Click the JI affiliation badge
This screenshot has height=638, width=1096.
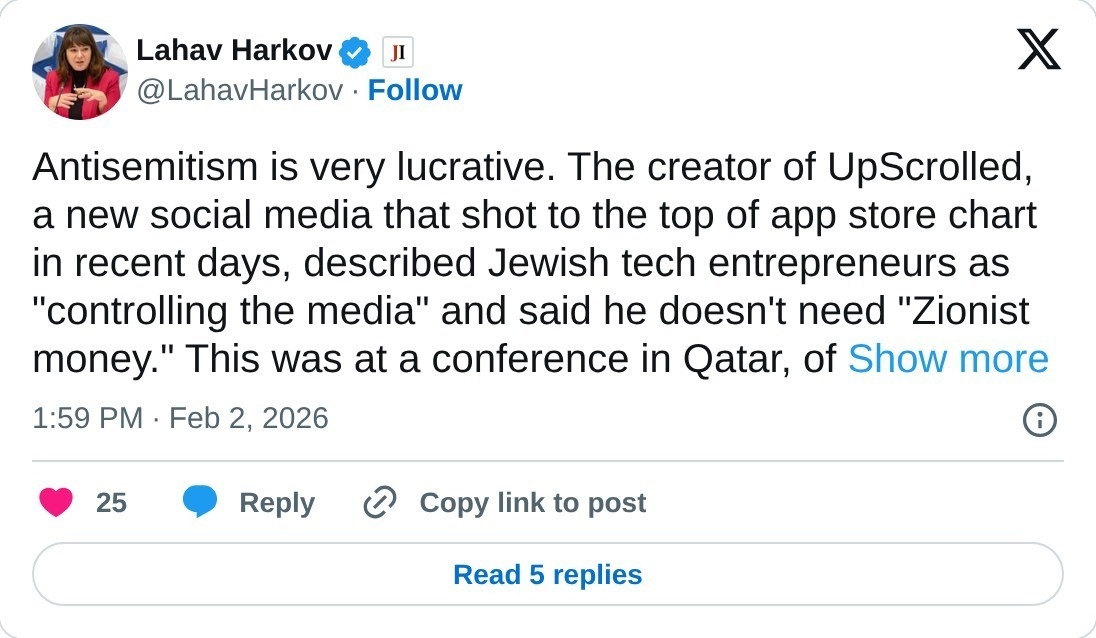point(397,51)
